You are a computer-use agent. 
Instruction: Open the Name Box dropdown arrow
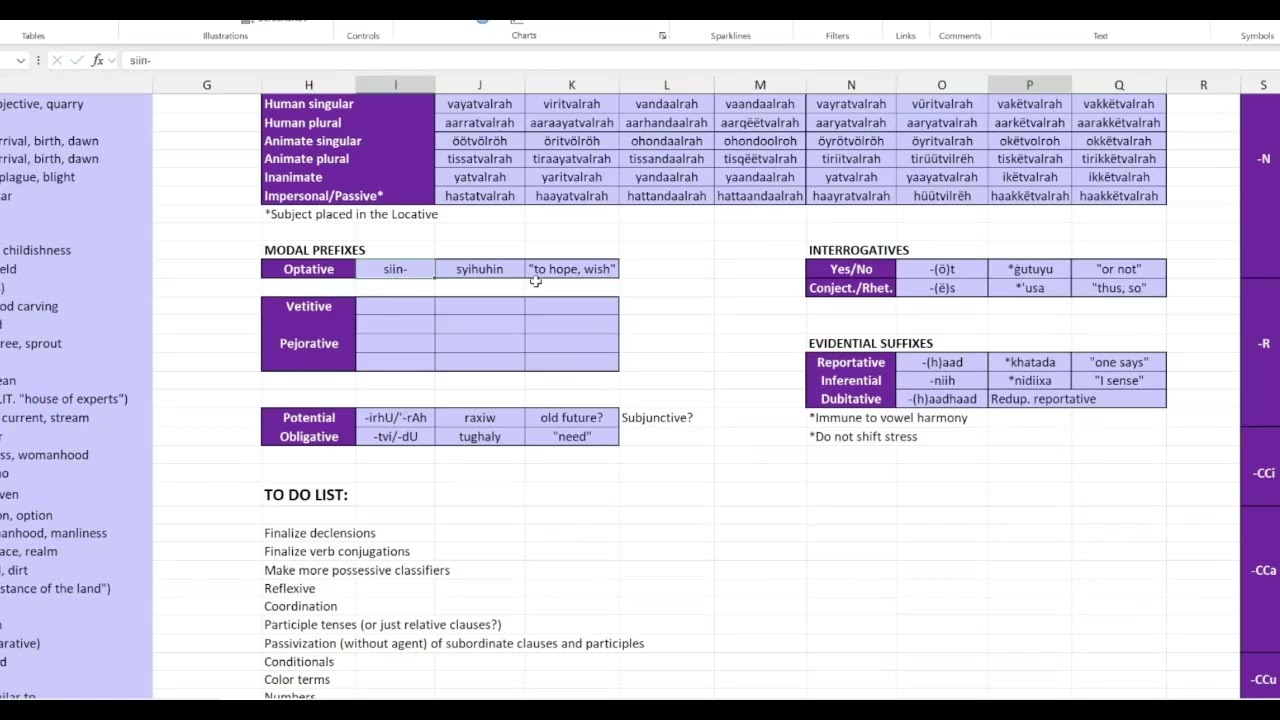tap(20, 61)
